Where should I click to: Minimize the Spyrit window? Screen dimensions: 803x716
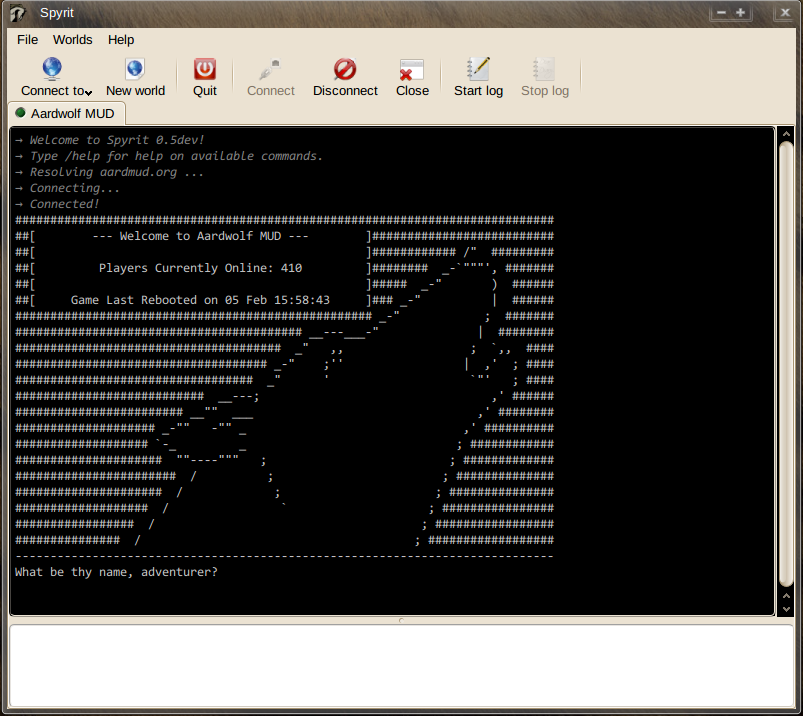coord(721,12)
